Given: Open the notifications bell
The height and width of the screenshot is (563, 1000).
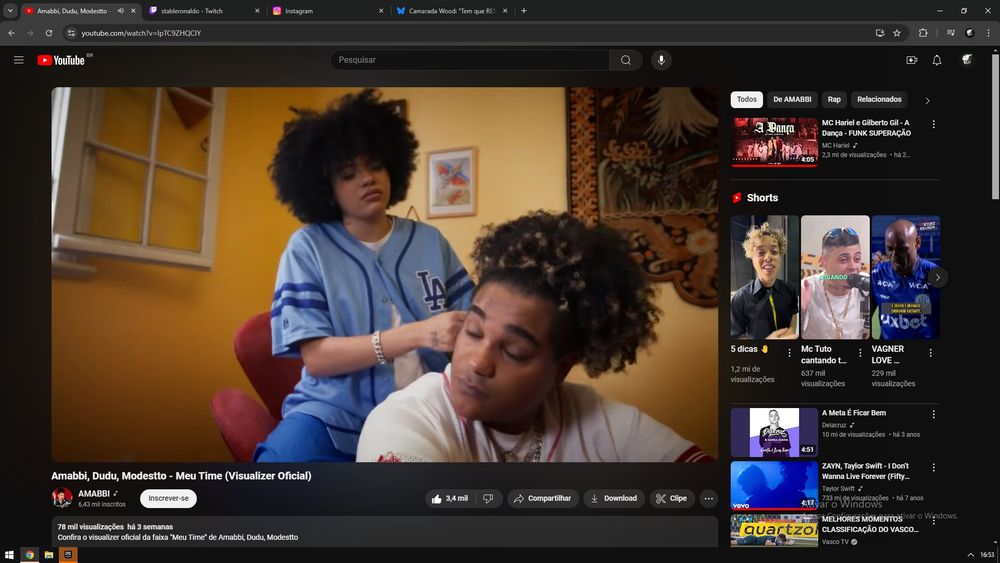Looking at the screenshot, I should tap(936, 60).
